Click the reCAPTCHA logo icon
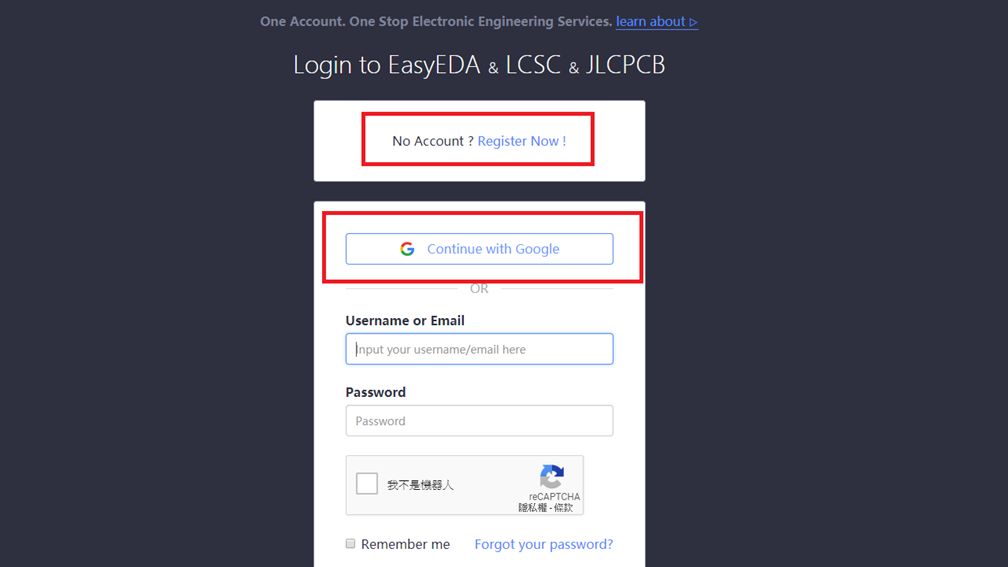The height and width of the screenshot is (567, 1008). pyautogui.click(x=552, y=476)
